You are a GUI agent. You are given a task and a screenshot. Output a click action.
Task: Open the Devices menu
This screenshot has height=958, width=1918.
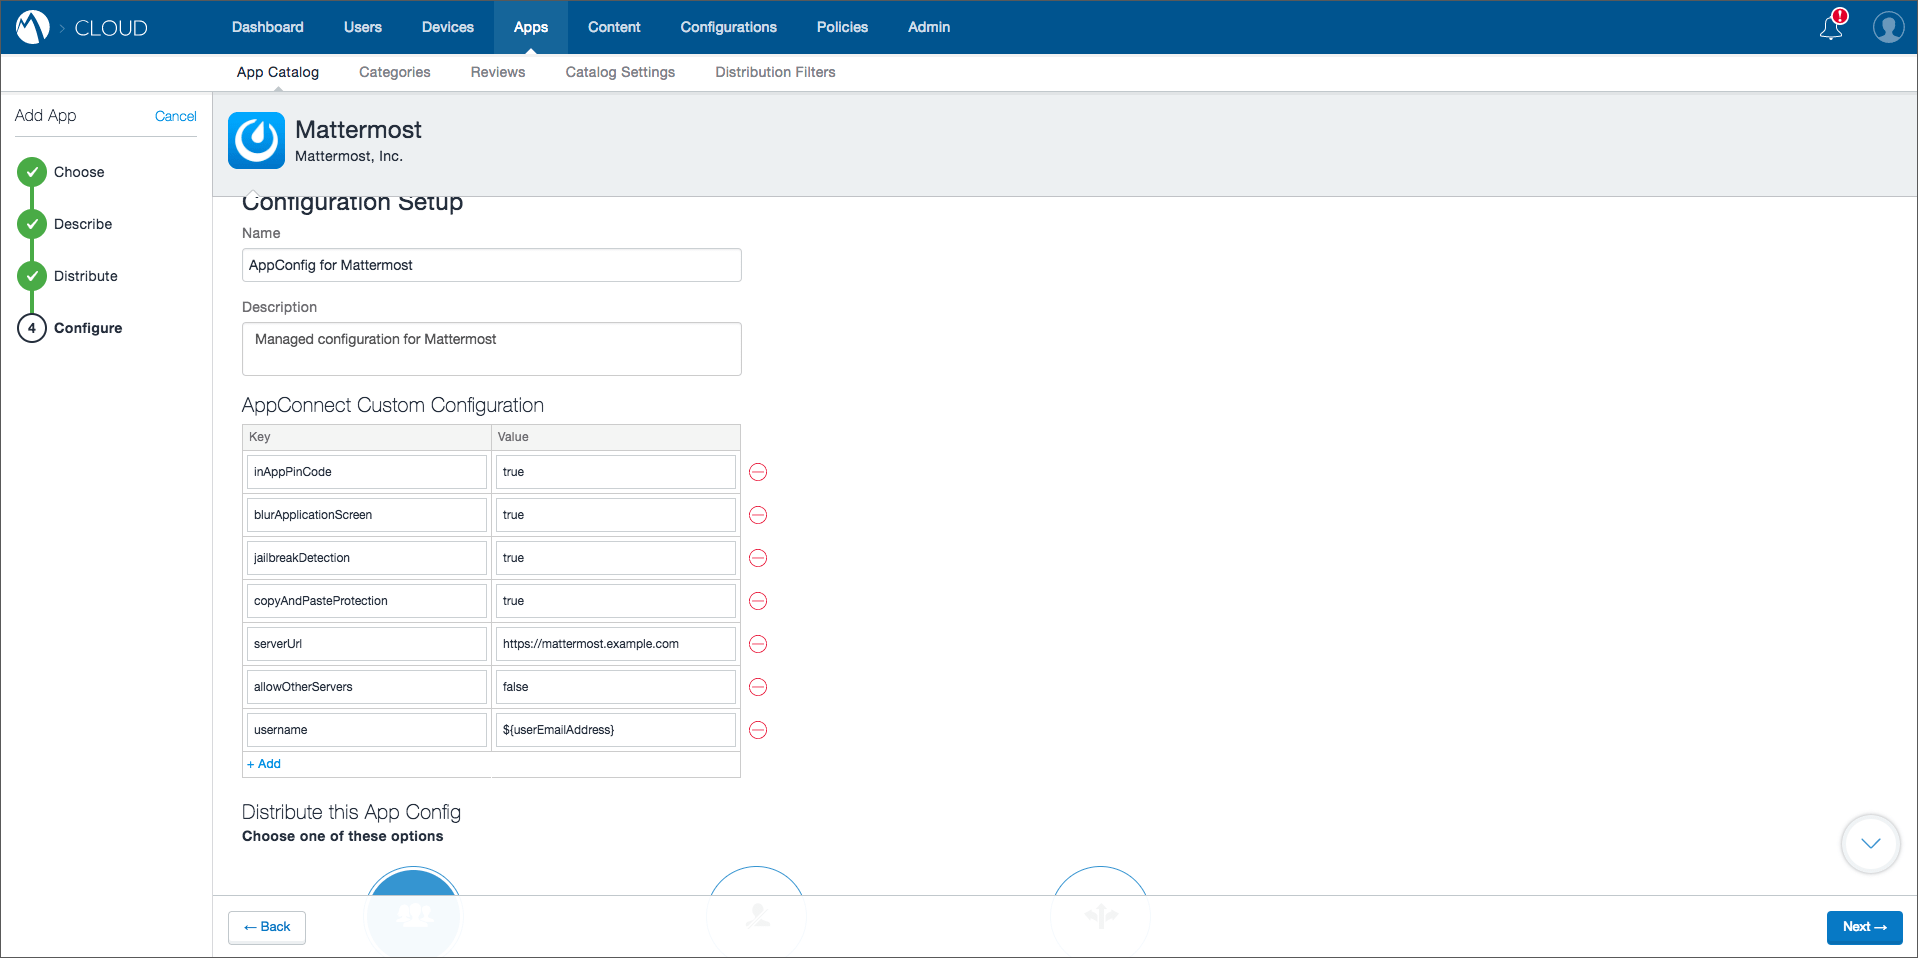click(448, 27)
